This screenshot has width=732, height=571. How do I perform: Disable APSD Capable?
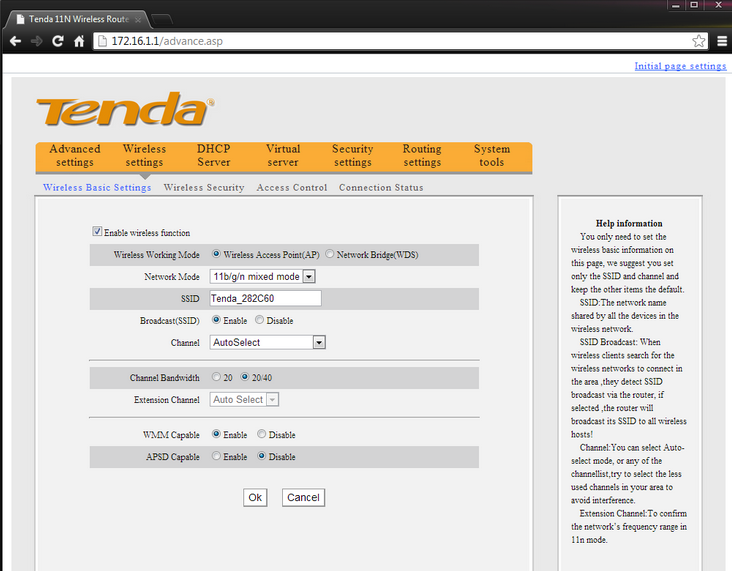[x=261, y=456]
